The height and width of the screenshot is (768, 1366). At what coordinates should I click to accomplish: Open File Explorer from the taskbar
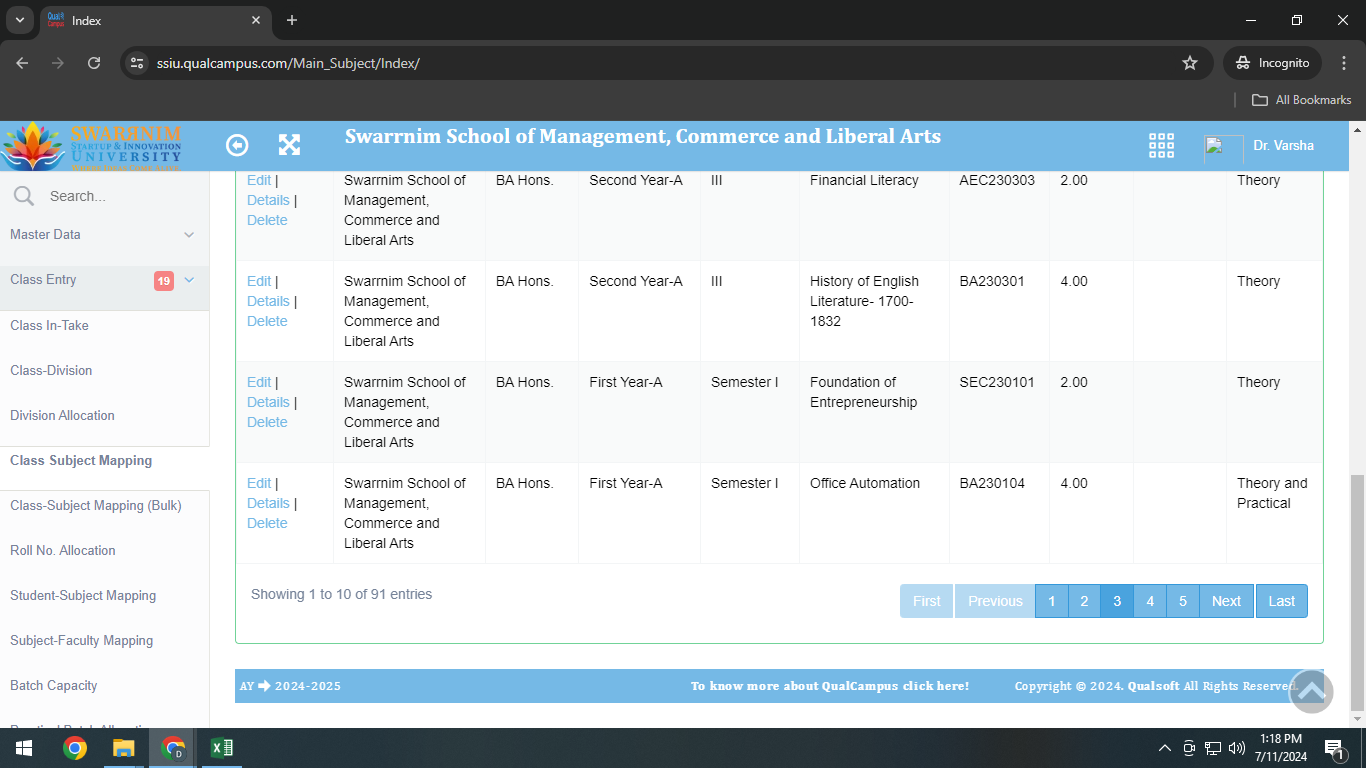tap(123, 748)
